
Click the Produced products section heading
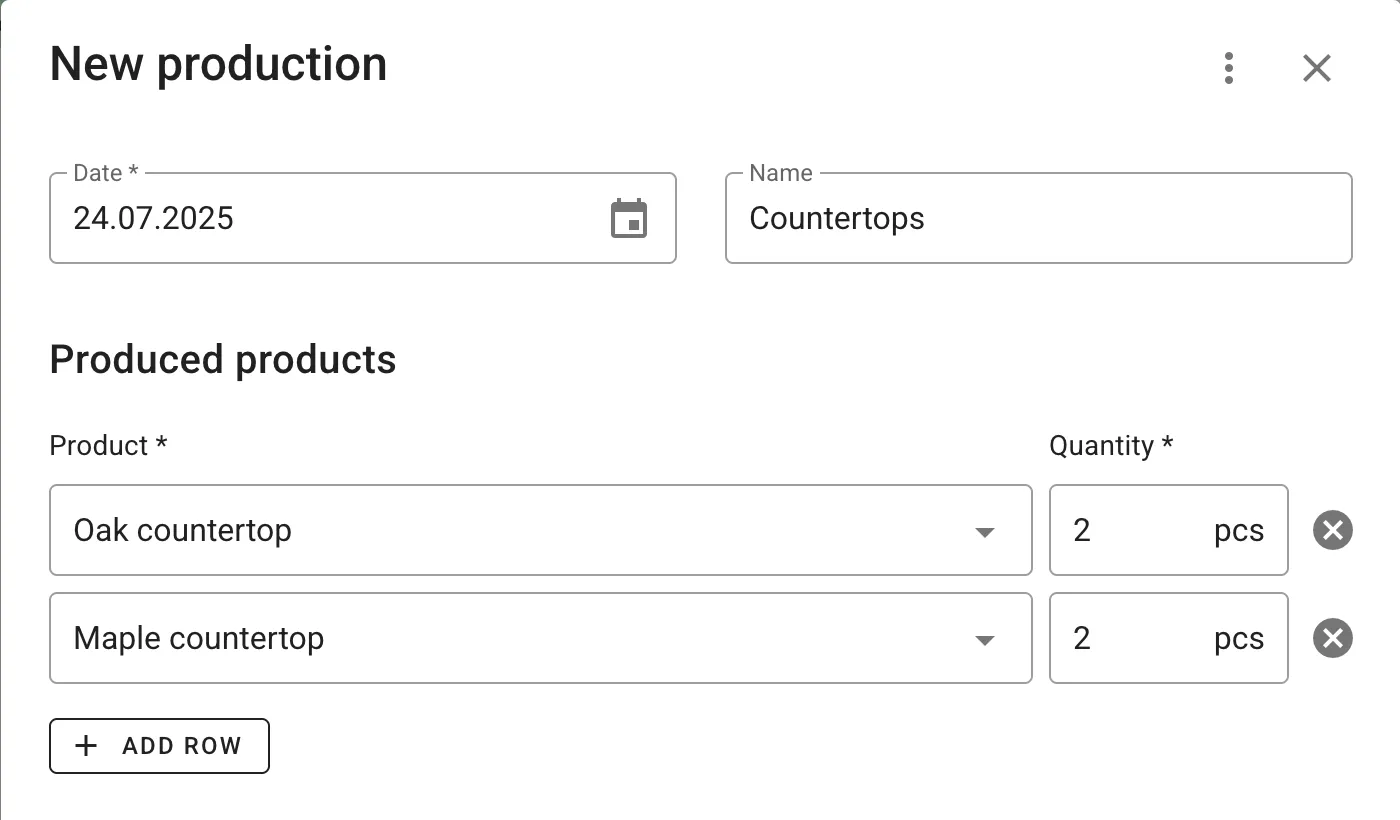223,360
